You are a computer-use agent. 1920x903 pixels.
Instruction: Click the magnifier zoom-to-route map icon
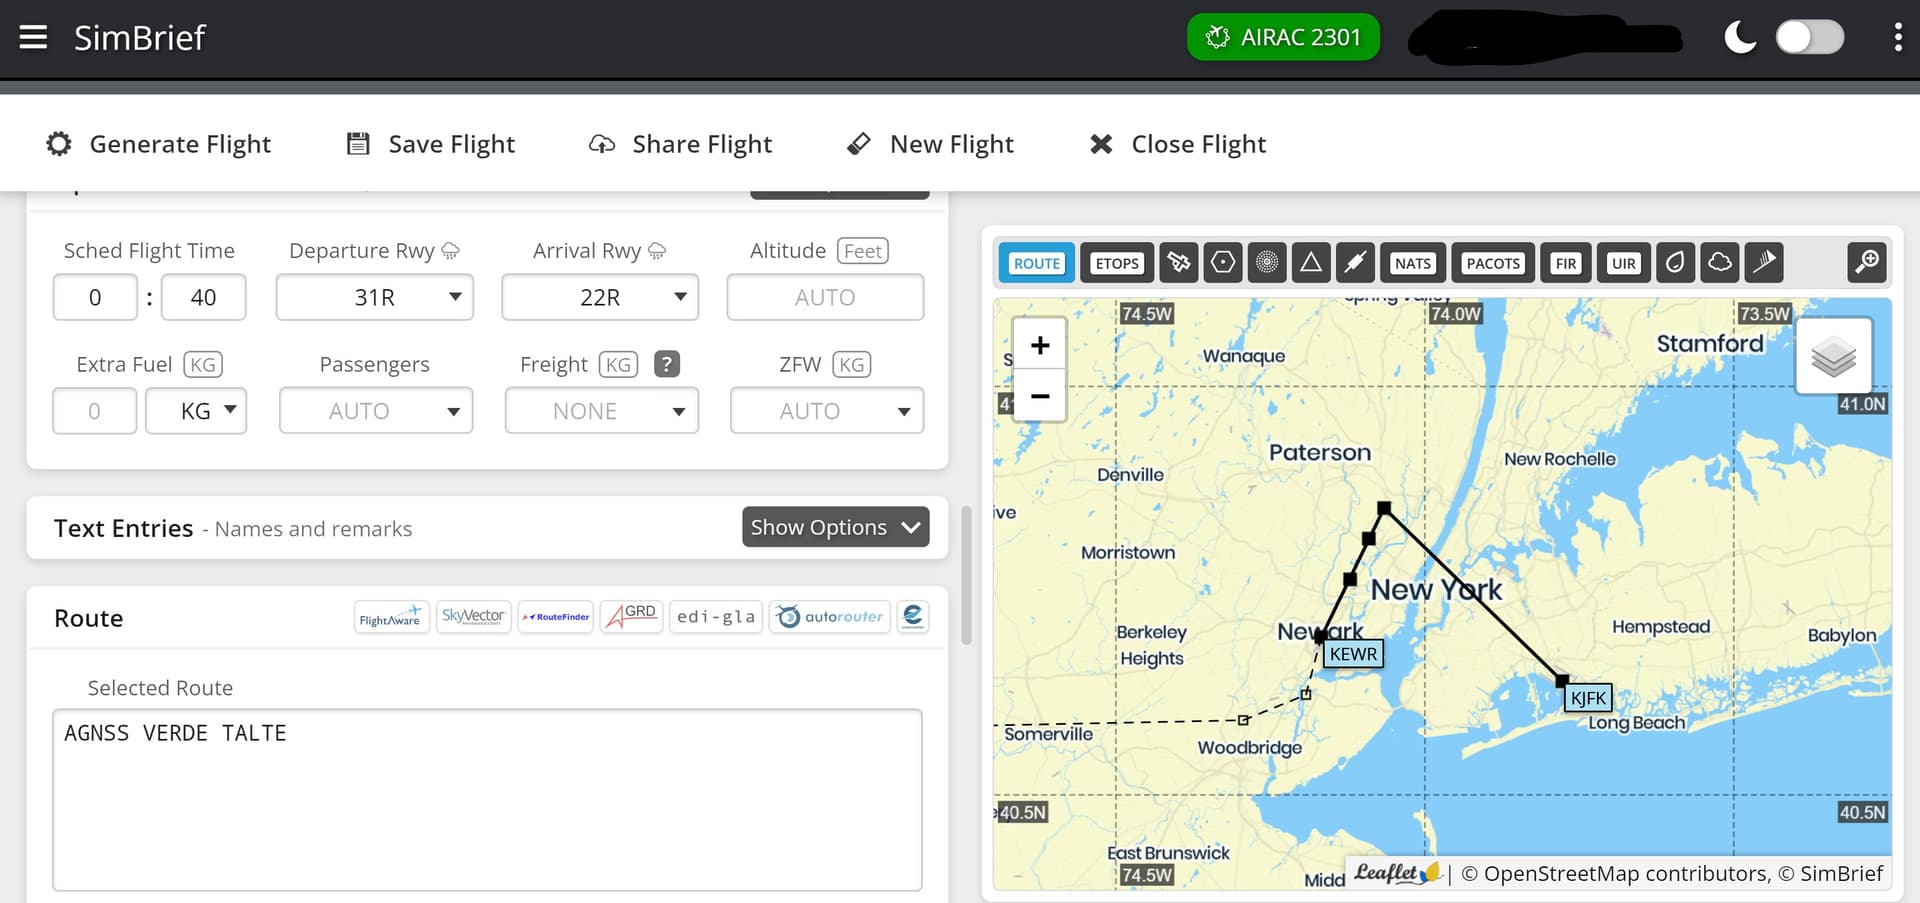click(1866, 263)
